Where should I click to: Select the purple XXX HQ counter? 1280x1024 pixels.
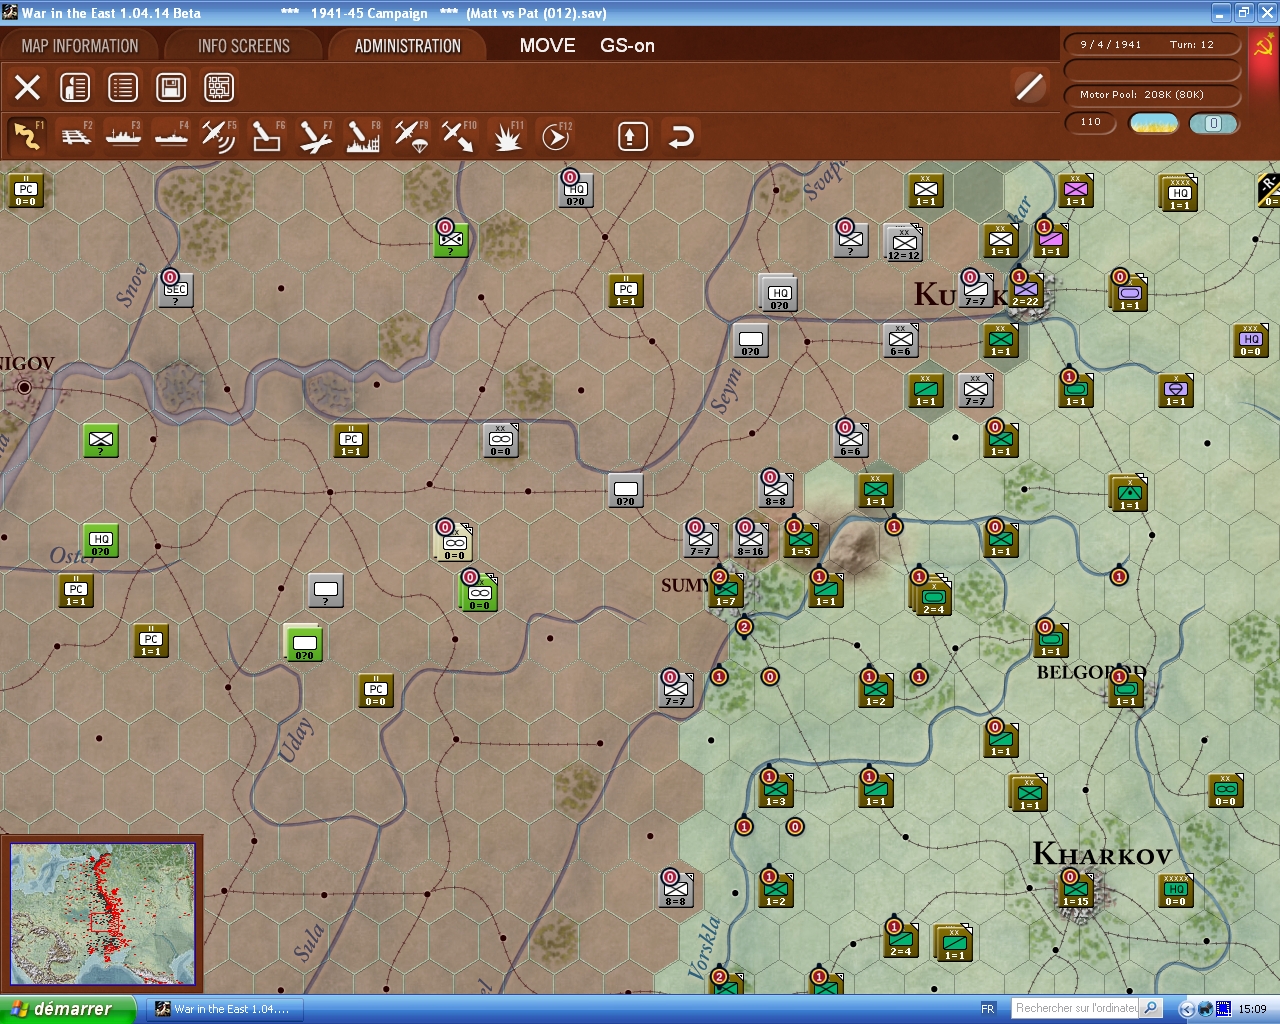click(1251, 341)
